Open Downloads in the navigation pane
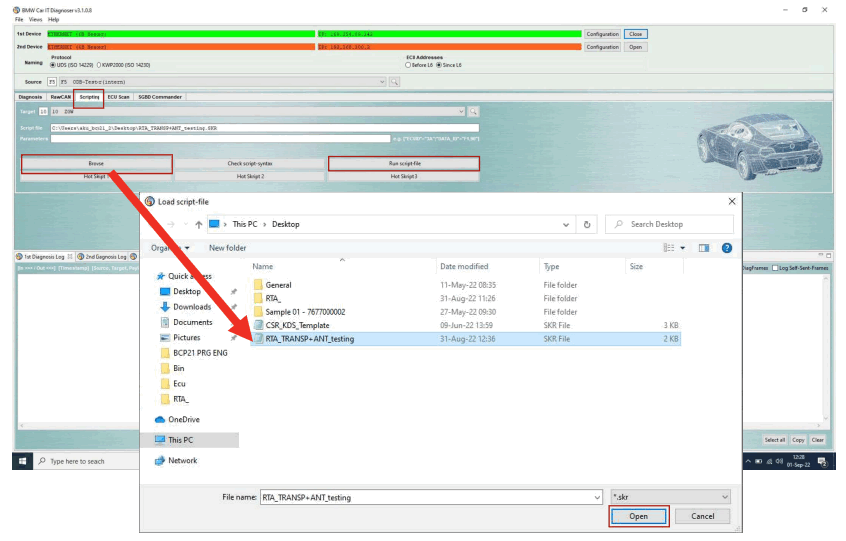 pyautogui.click(x=192, y=307)
